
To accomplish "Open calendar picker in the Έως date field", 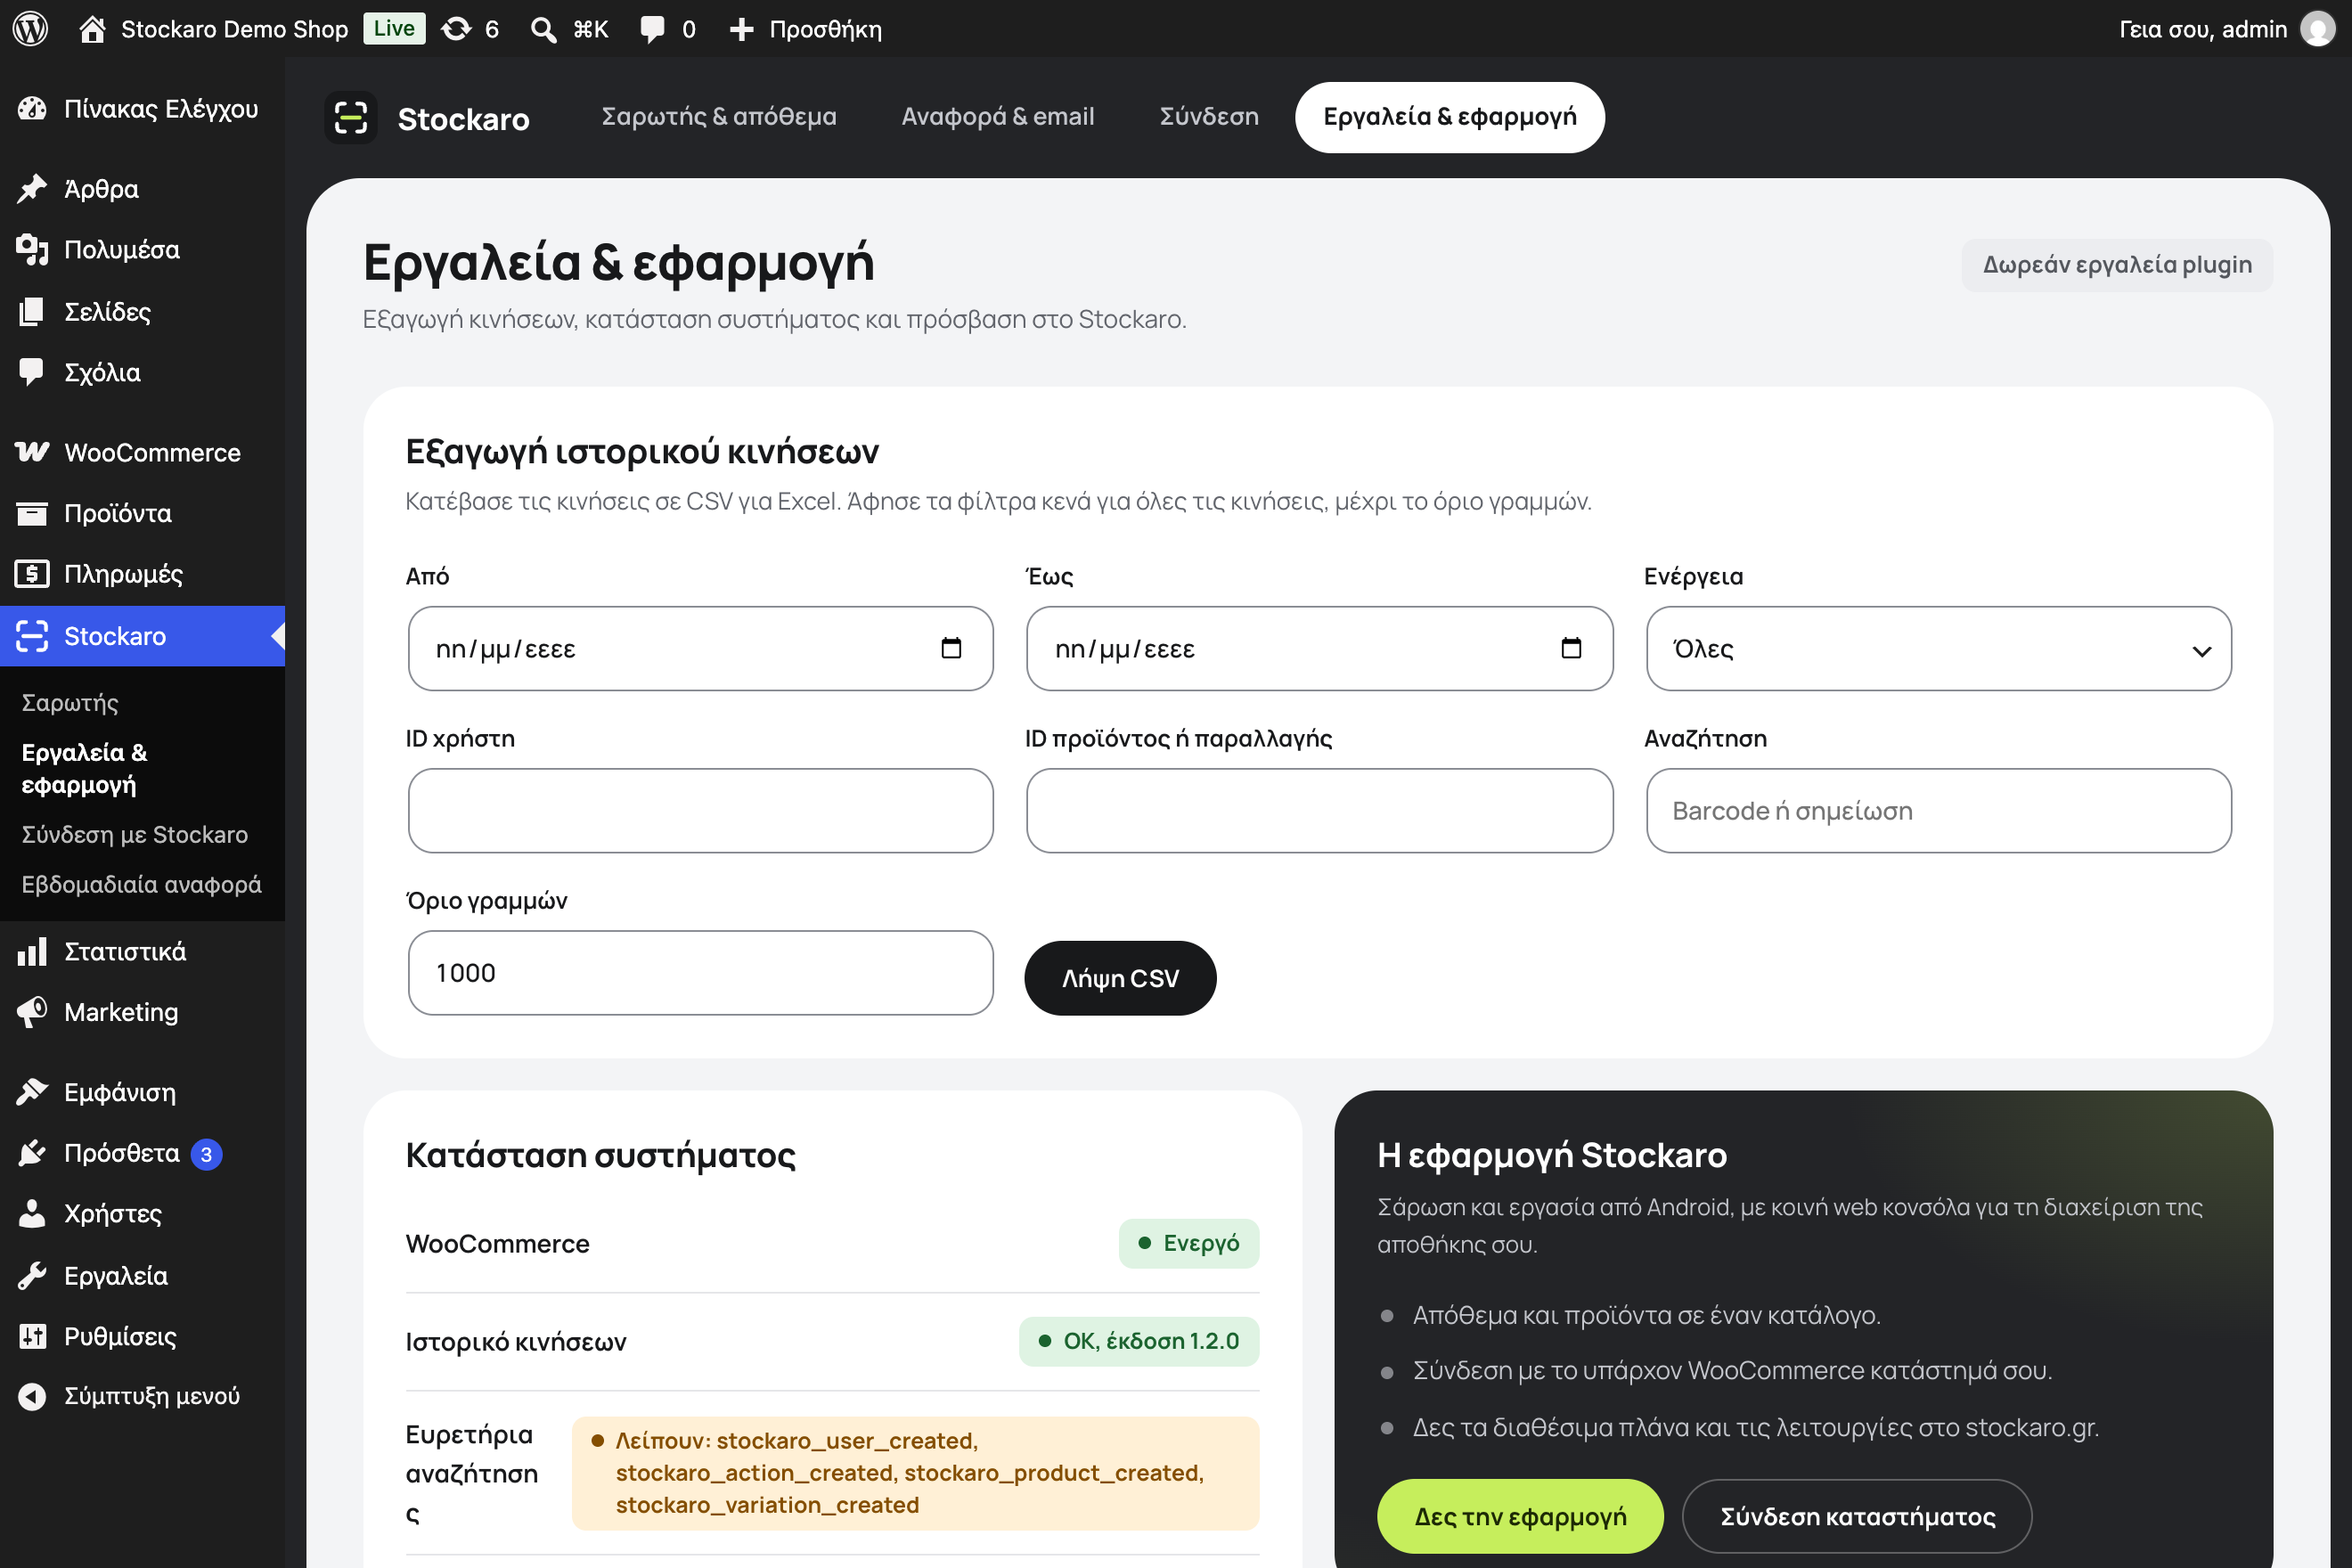I will coord(1571,648).
